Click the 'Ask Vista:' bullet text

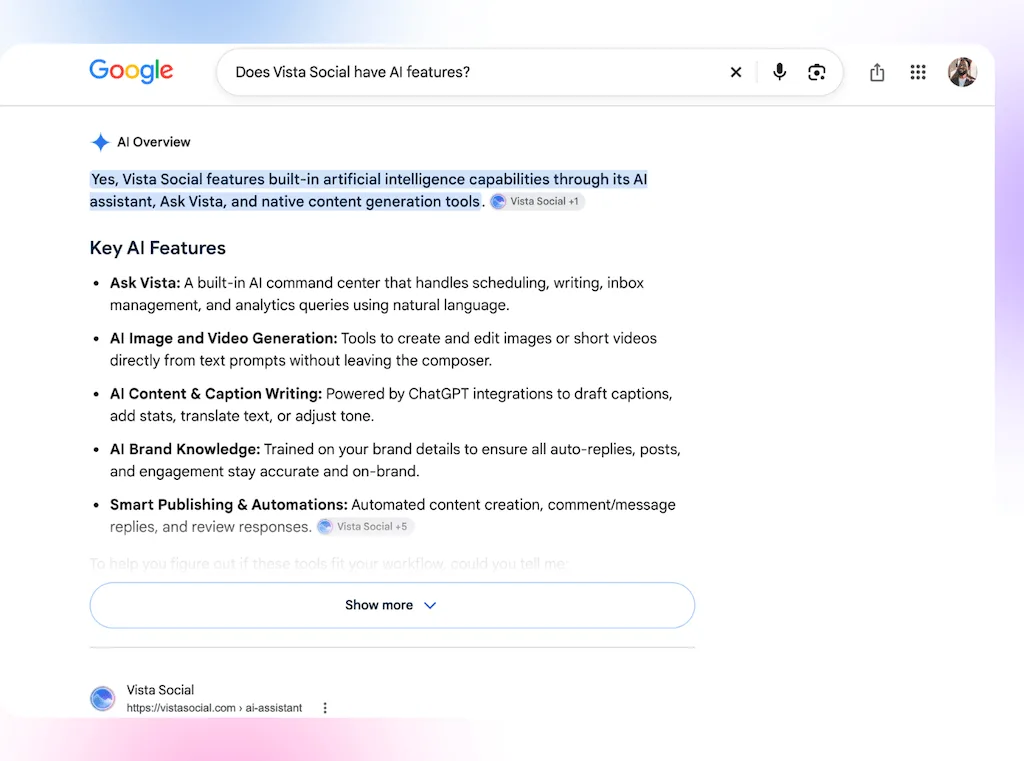click(x=145, y=283)
